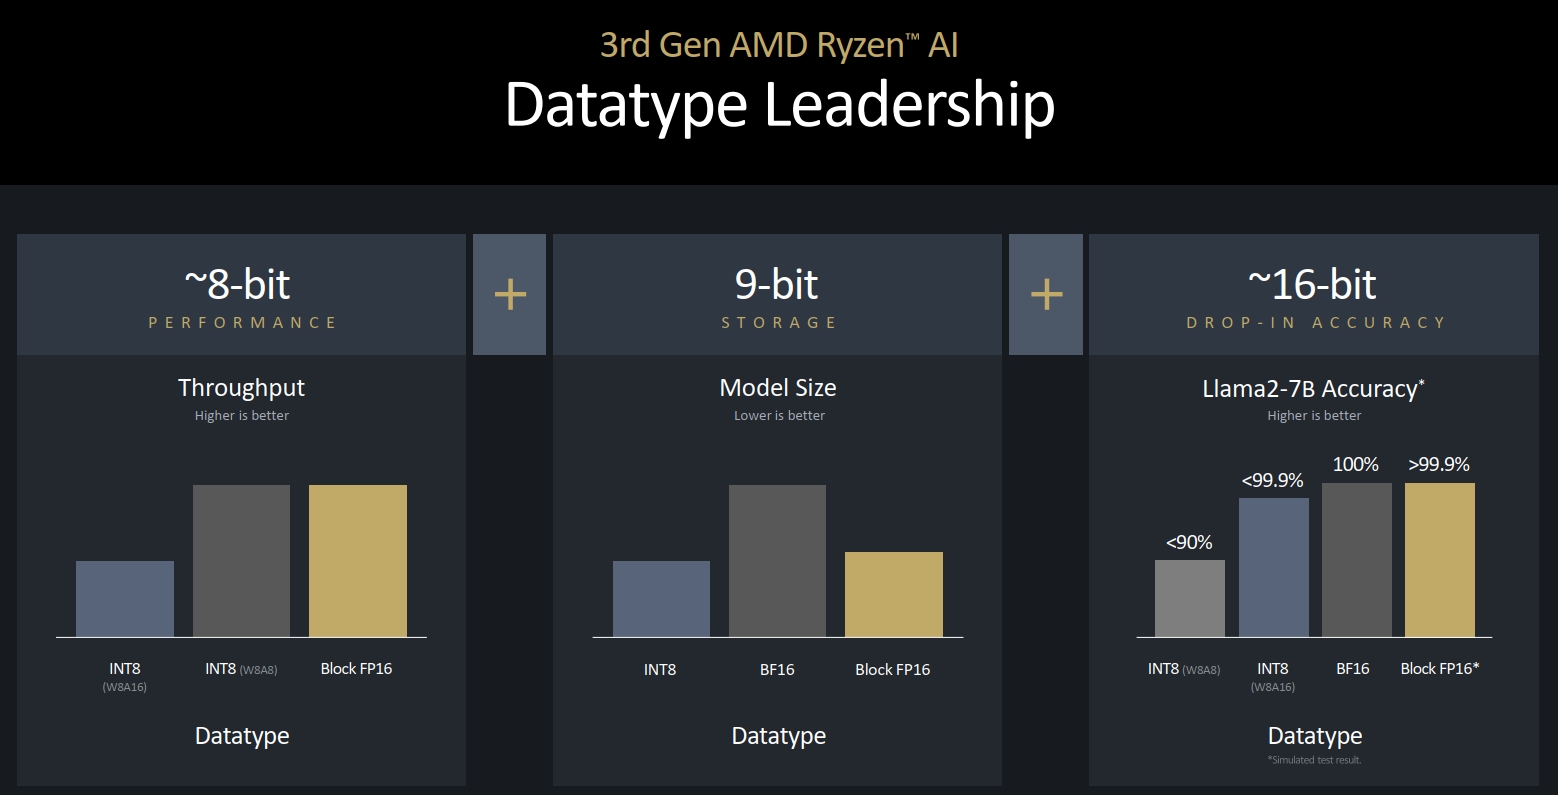The image size is (1558, 795).
Task: Click 'Higher is better' under Throughput
Action: pos(242,415)
